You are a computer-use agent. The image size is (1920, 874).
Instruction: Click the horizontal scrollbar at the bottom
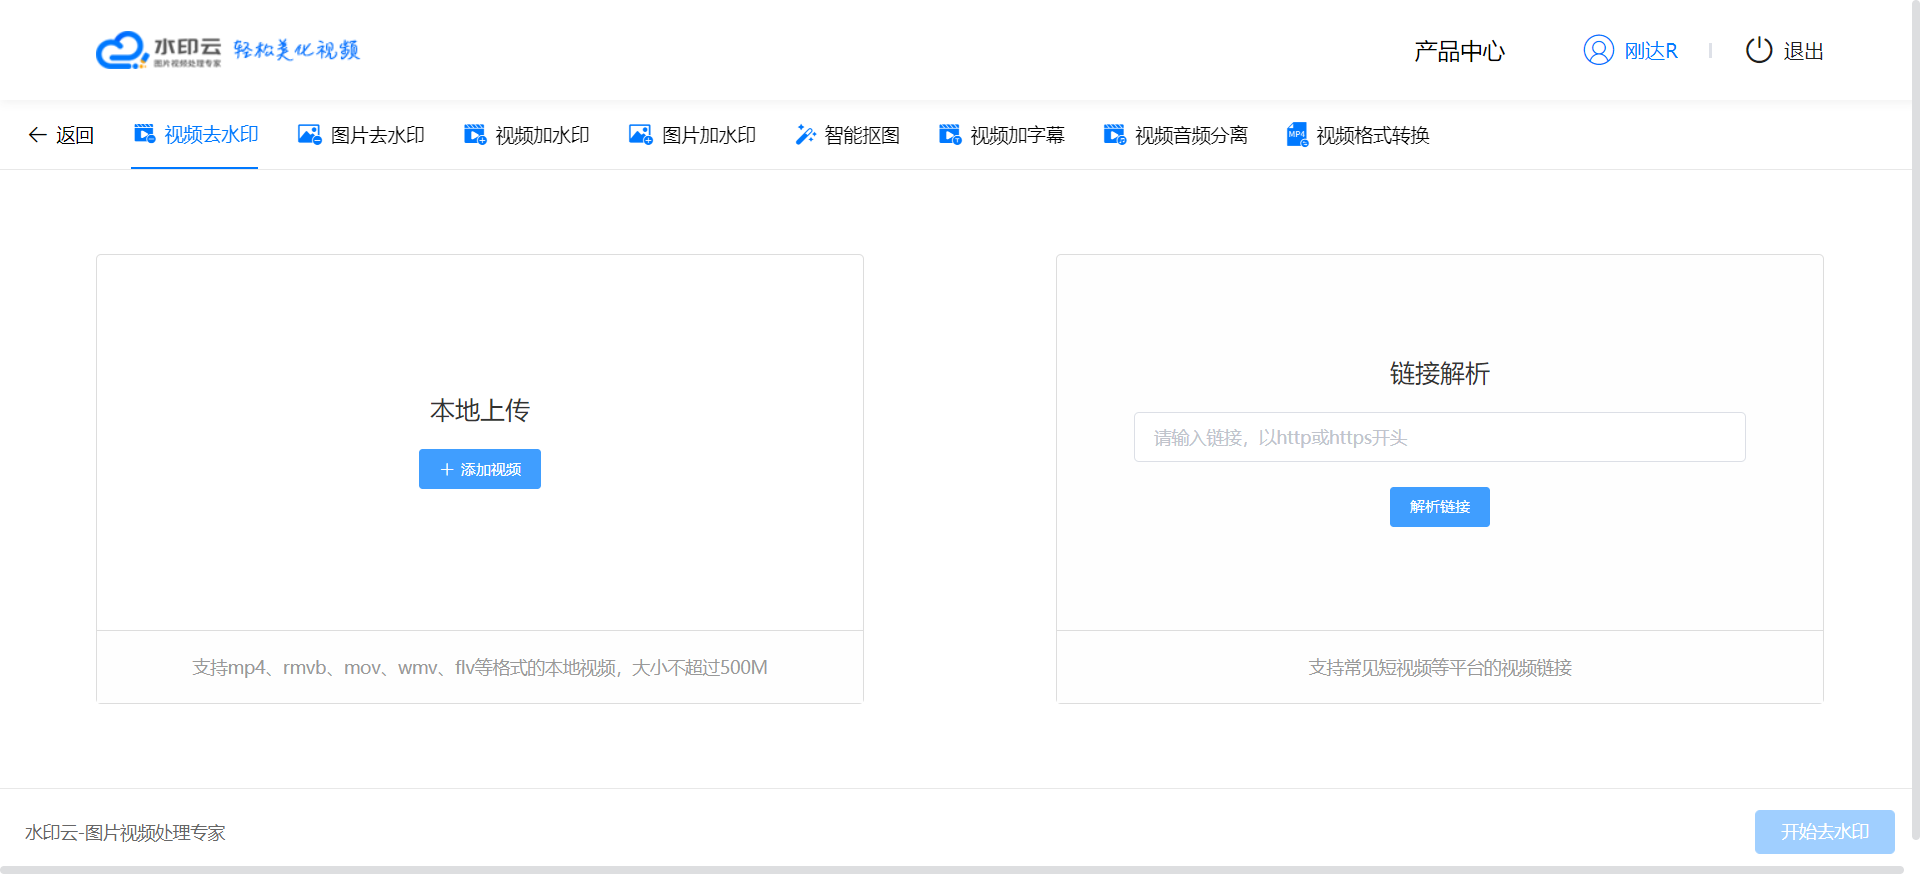(x=952, y=870)
